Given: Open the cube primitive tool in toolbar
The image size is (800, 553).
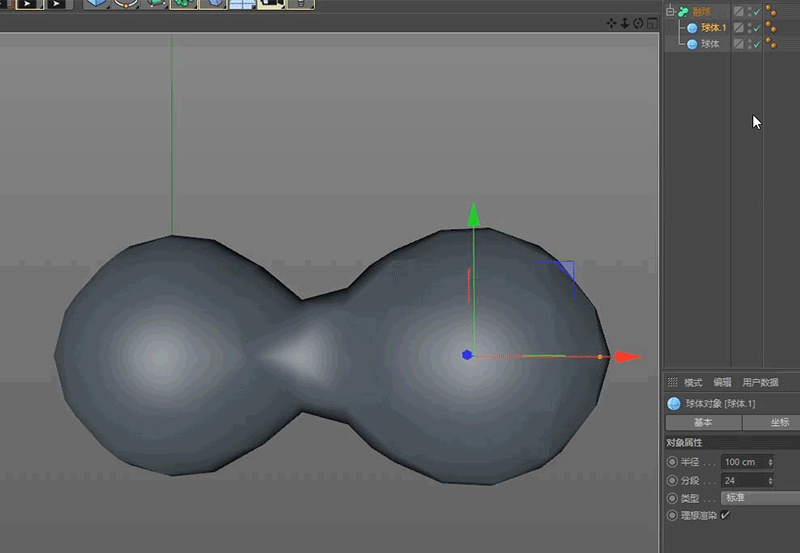Looking at the screenshot, I should click(x=96, y=3).
